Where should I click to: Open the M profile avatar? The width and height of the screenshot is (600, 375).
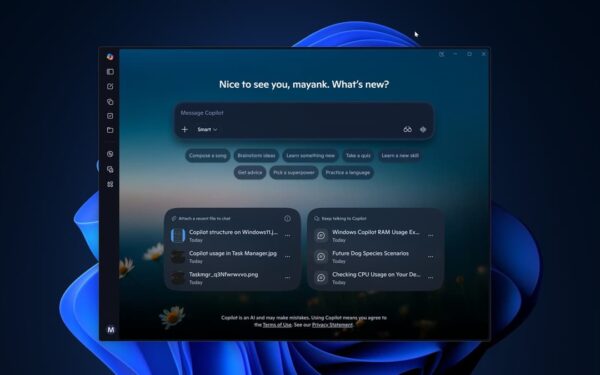point(111,329)
